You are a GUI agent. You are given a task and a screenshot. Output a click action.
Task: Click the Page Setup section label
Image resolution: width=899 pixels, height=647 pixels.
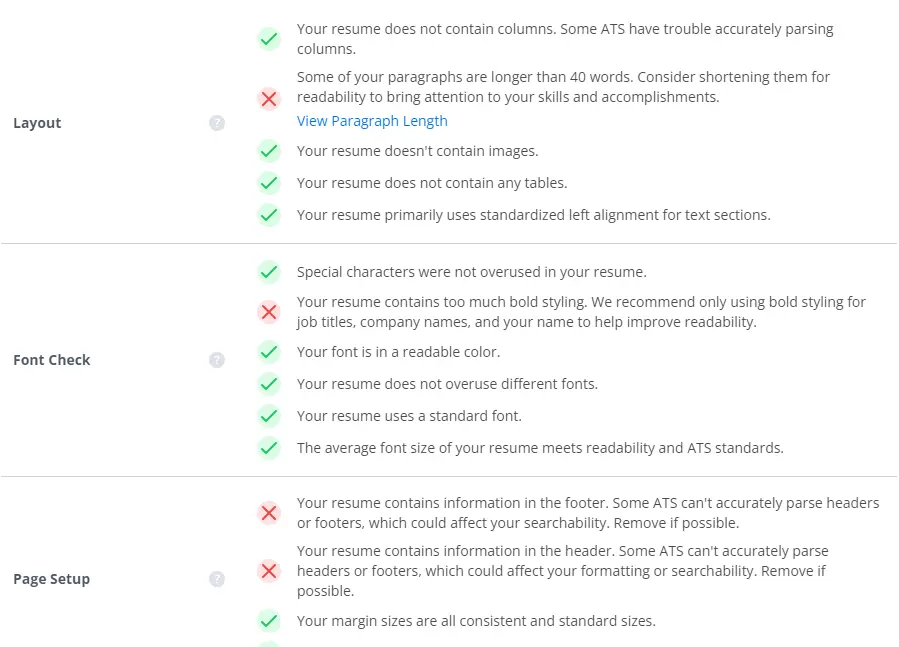pos(51,579)
